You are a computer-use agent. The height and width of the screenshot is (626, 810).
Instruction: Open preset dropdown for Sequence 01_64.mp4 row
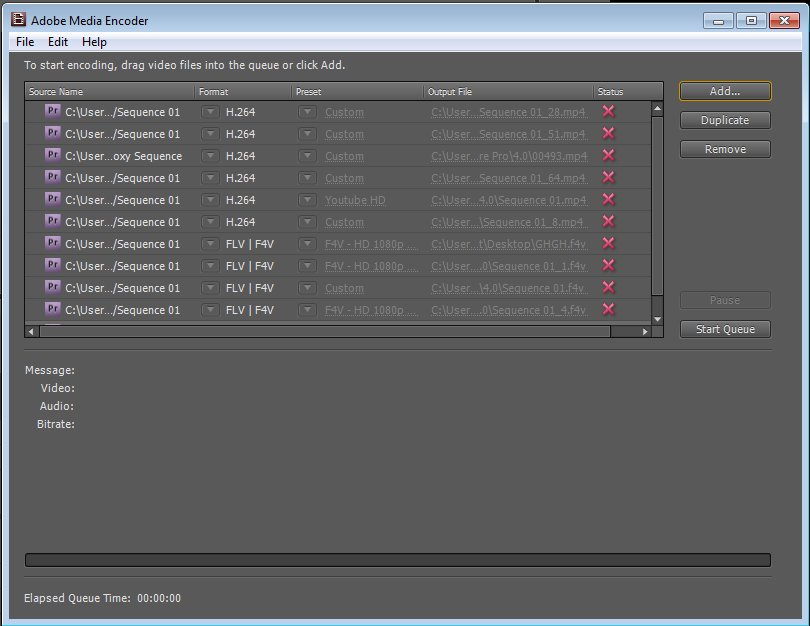(x=307, y=178)
